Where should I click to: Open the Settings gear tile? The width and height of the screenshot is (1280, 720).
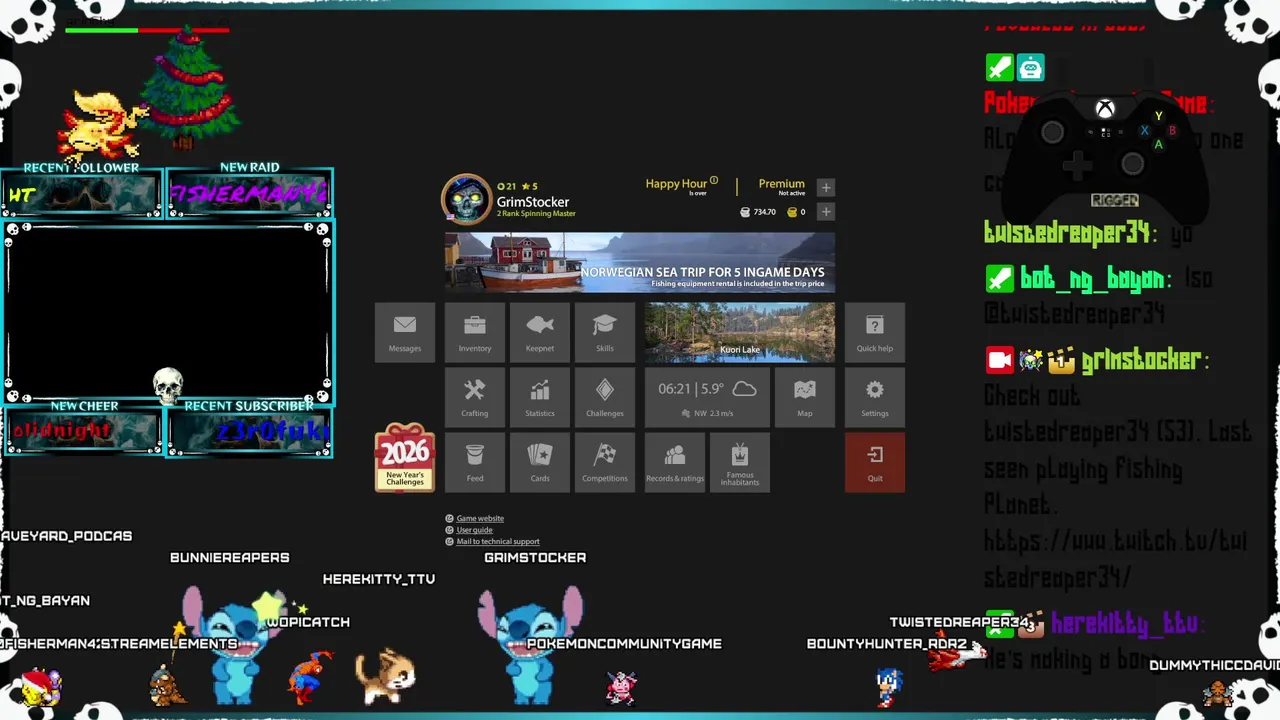875,397
